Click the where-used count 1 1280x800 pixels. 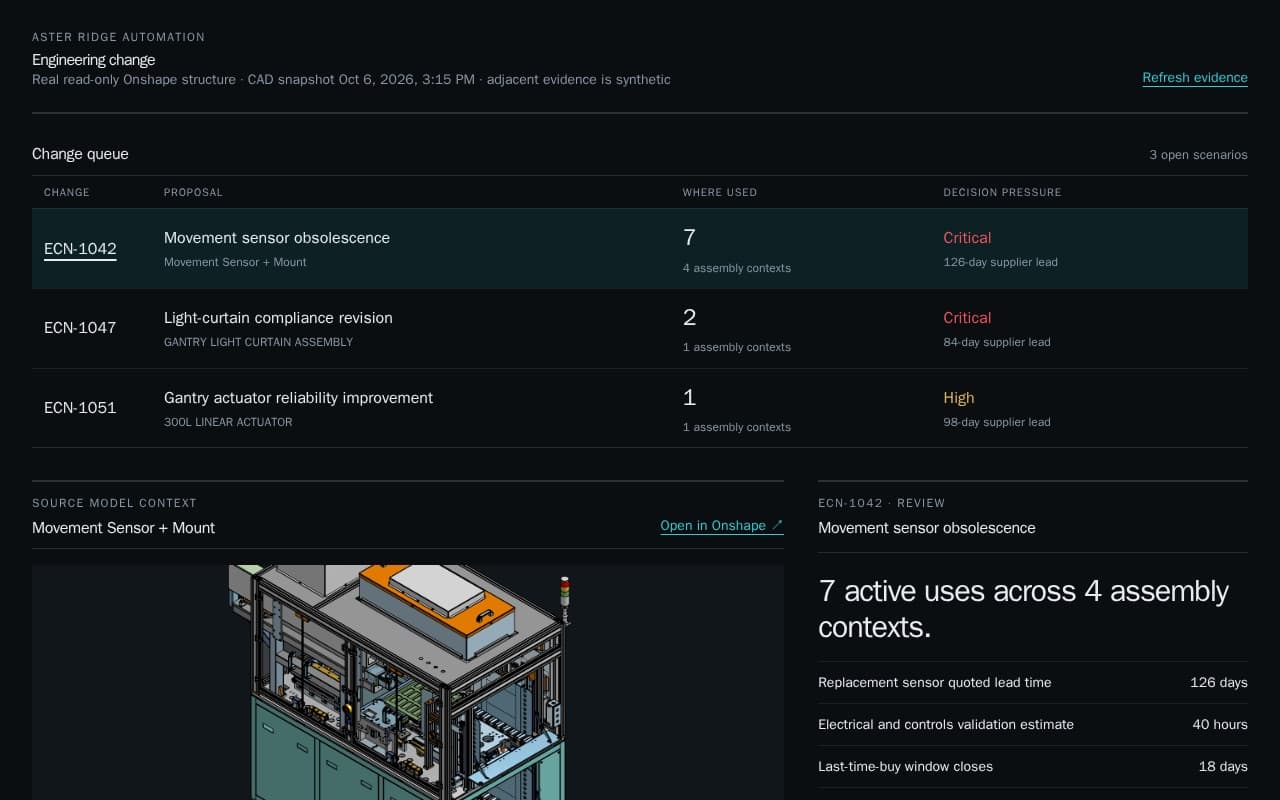pyautogui.click(x=689, y=398)
